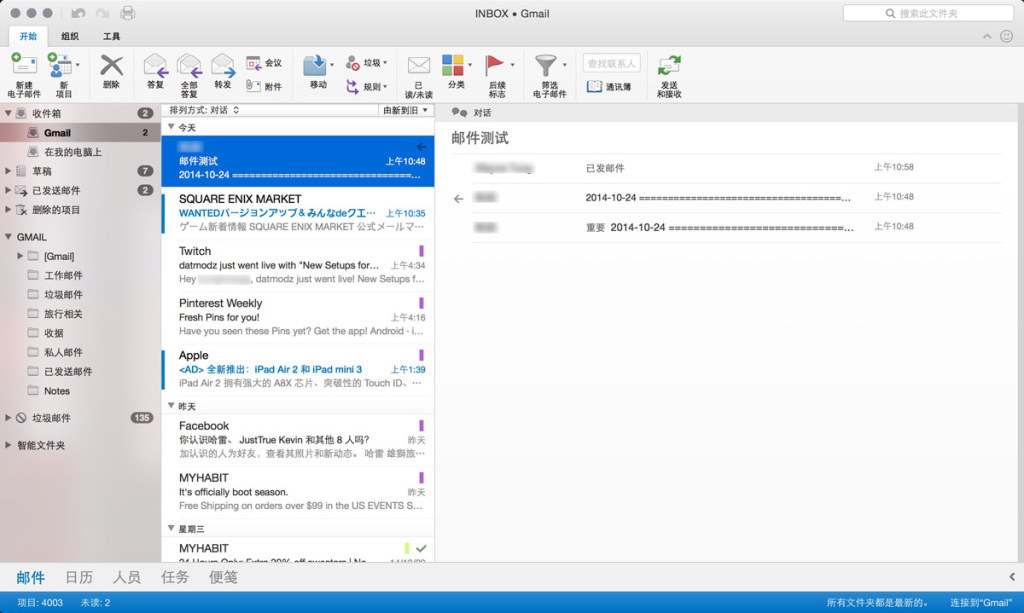
Task: Click the Follow Up flag (后续标志) icon
Action: point(496,67)
